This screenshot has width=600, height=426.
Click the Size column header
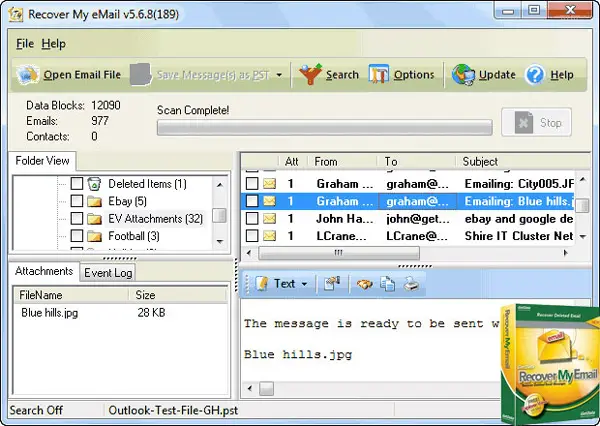pos(178,295)
